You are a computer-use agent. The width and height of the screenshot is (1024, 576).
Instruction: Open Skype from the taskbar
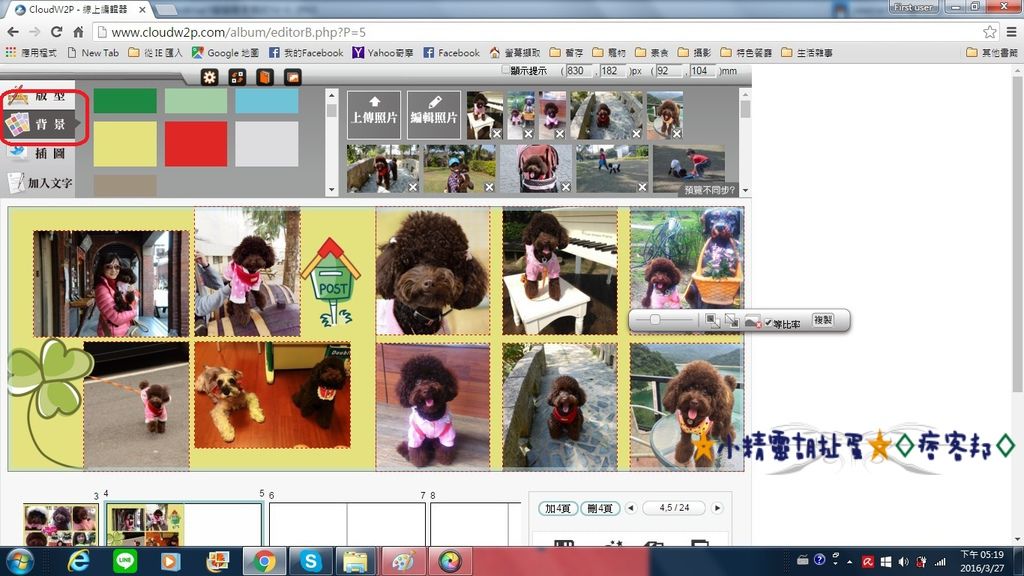(x=310, y=561)
